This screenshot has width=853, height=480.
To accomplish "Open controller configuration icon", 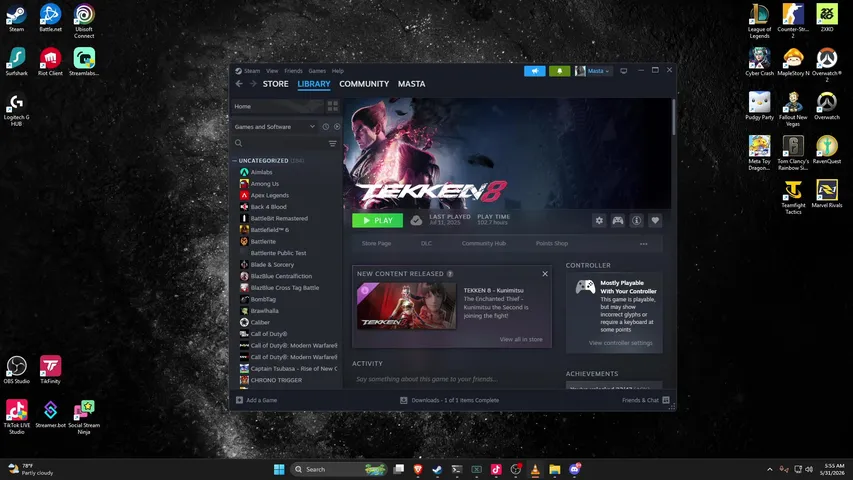I will [618, 220].
